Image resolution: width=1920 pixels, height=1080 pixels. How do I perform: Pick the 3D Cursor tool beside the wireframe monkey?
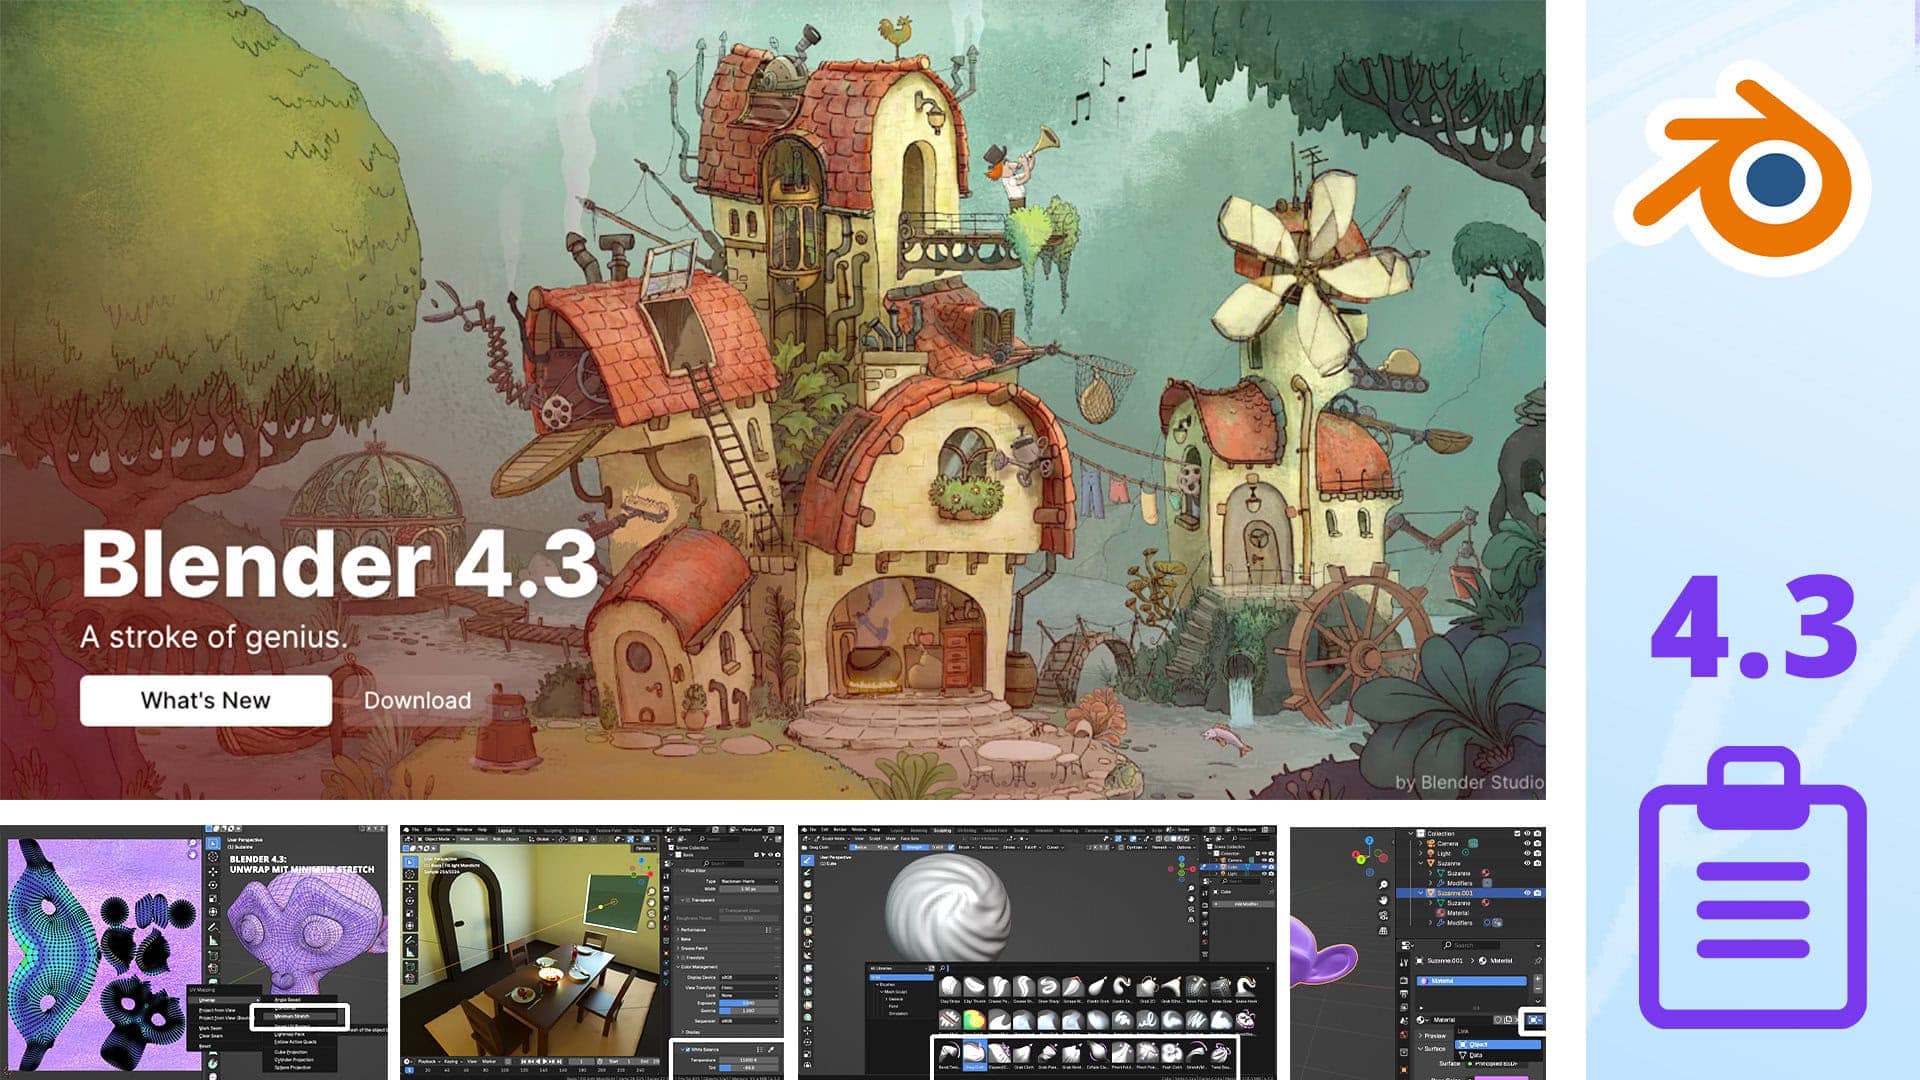(213, 858)
